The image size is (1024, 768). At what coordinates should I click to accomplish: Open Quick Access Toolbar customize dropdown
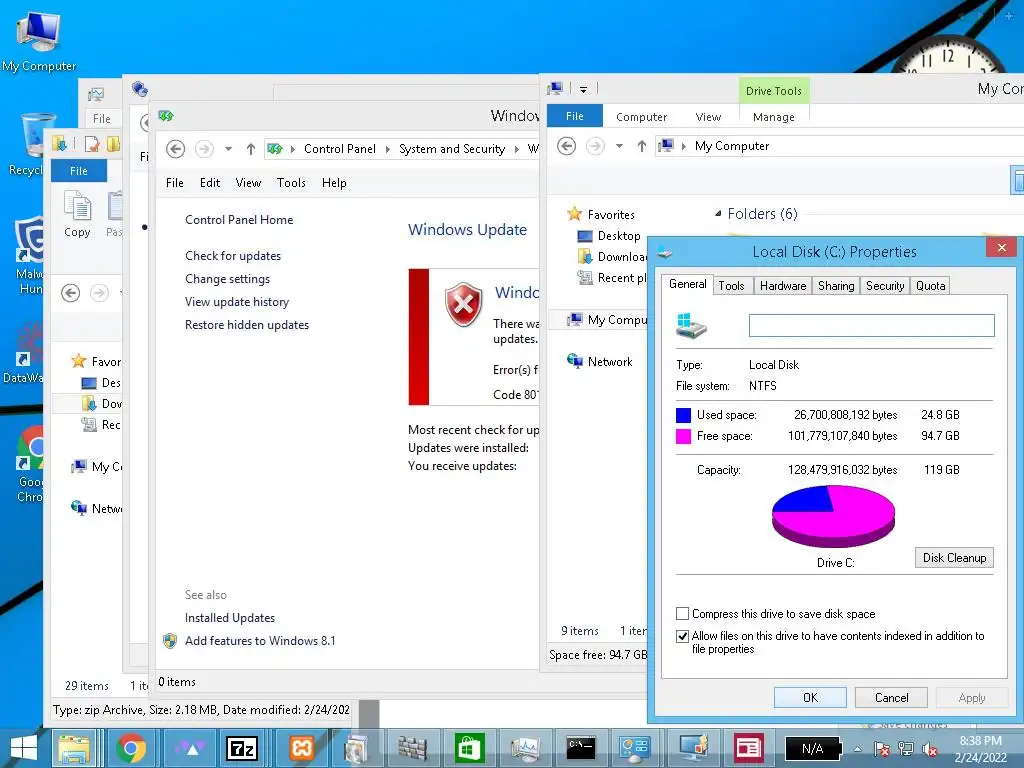[583, 89]
